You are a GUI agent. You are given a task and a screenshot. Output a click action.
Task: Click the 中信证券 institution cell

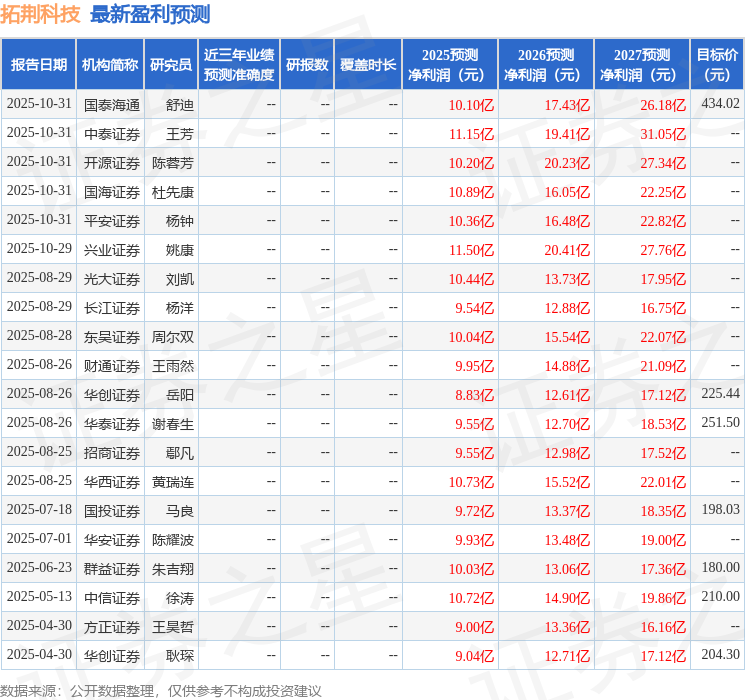pos(112,598)
